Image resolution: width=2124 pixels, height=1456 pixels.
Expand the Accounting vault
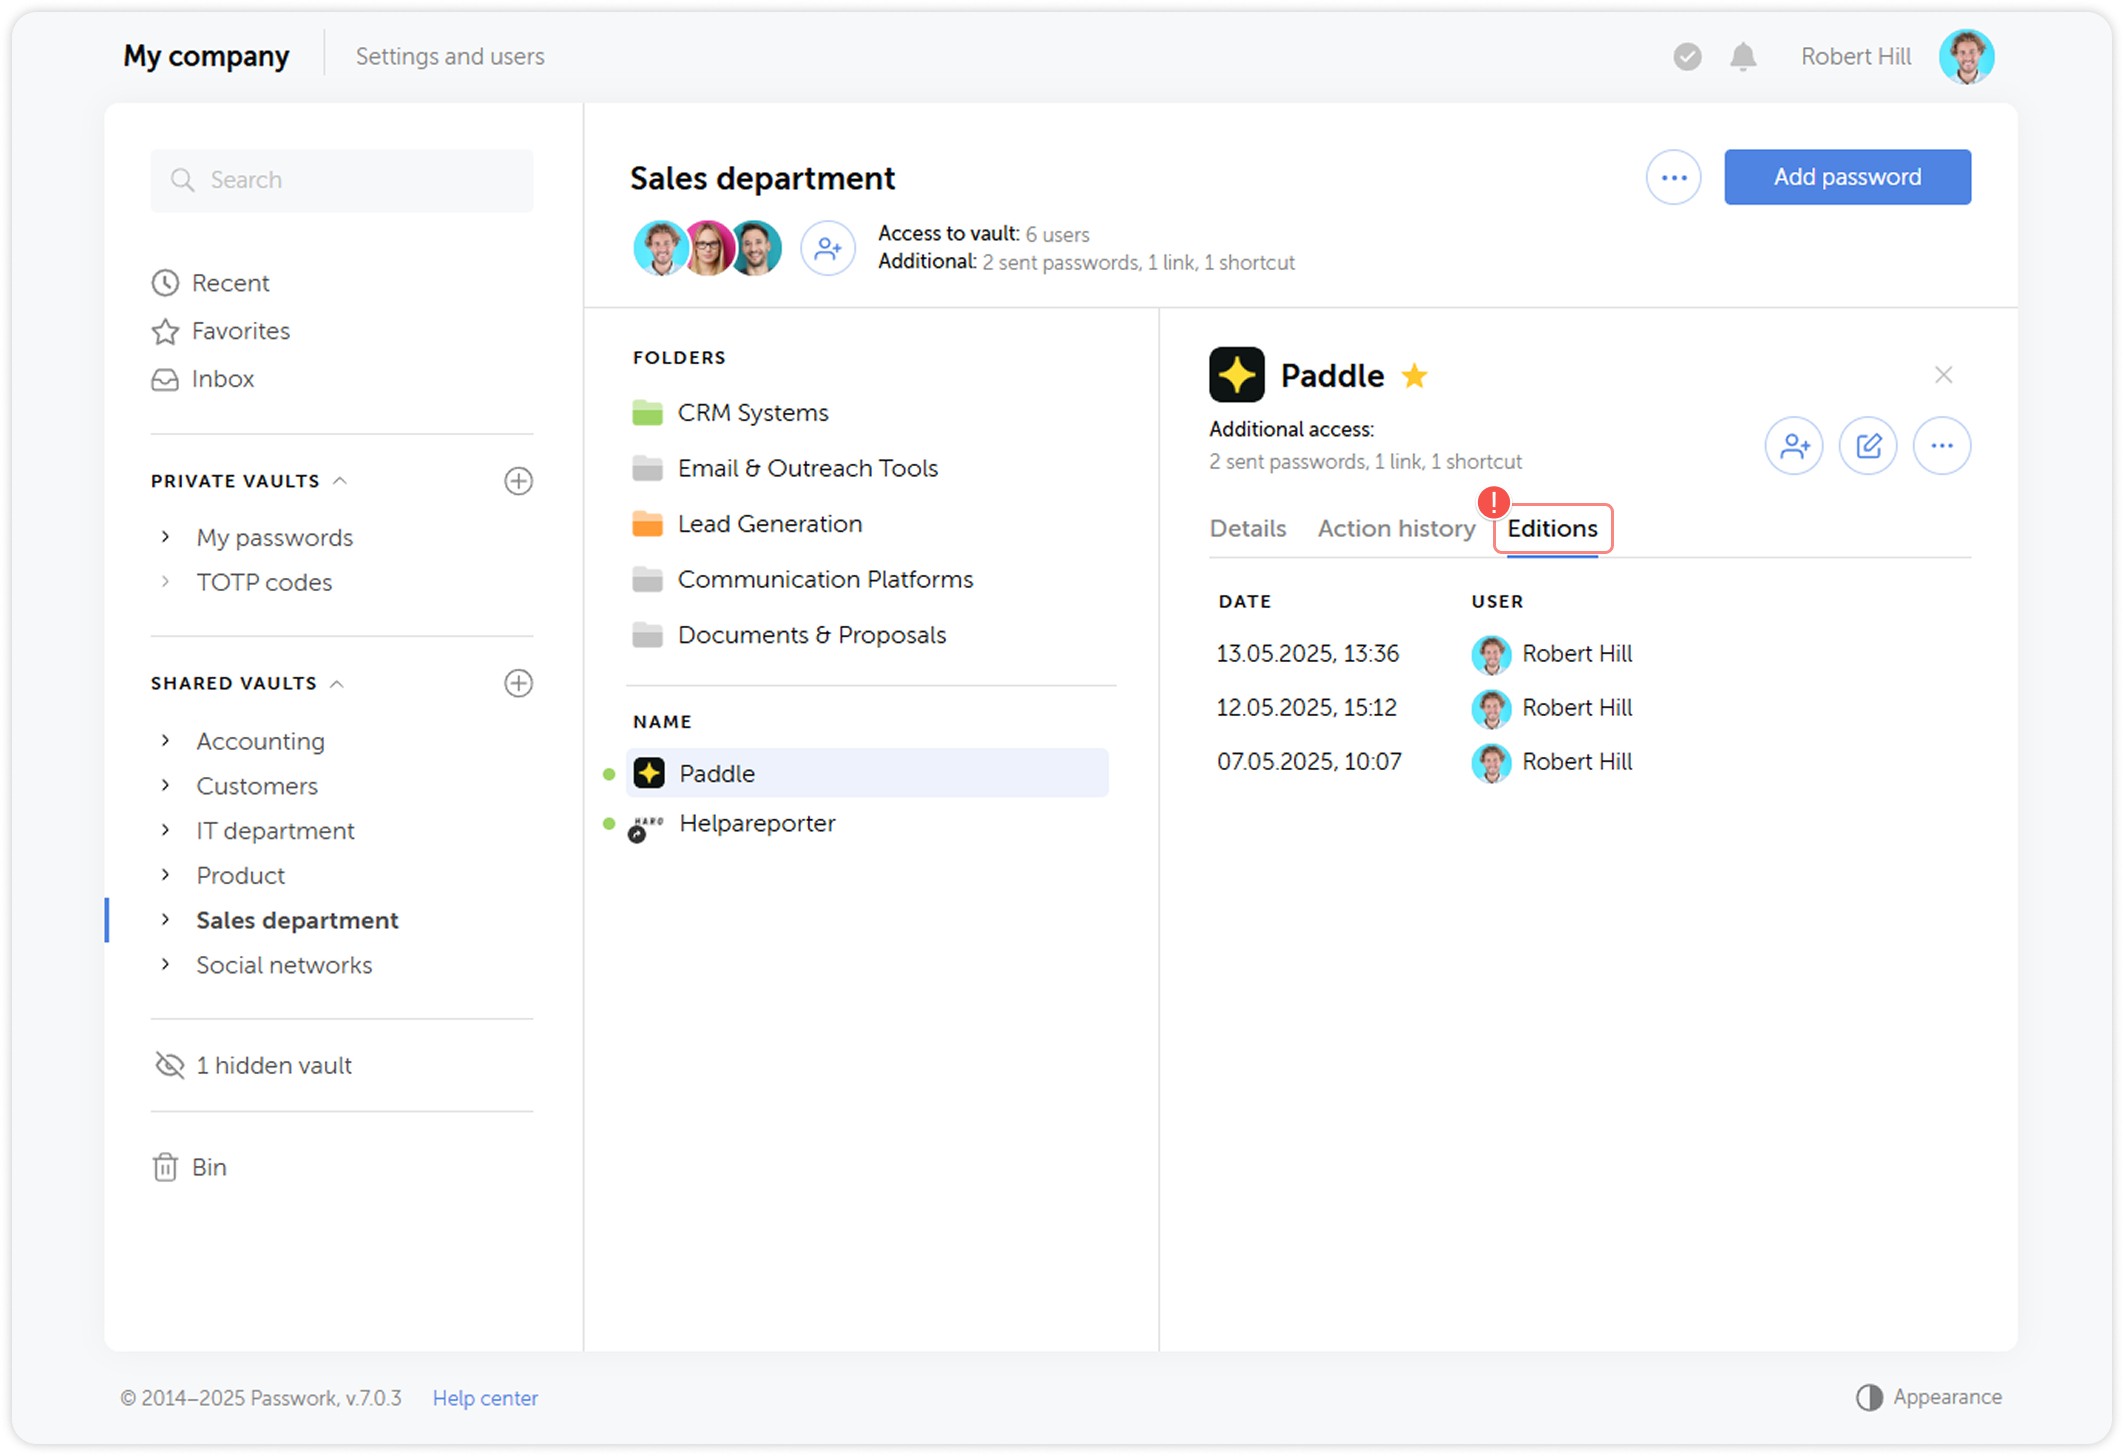tap(166, 740)
